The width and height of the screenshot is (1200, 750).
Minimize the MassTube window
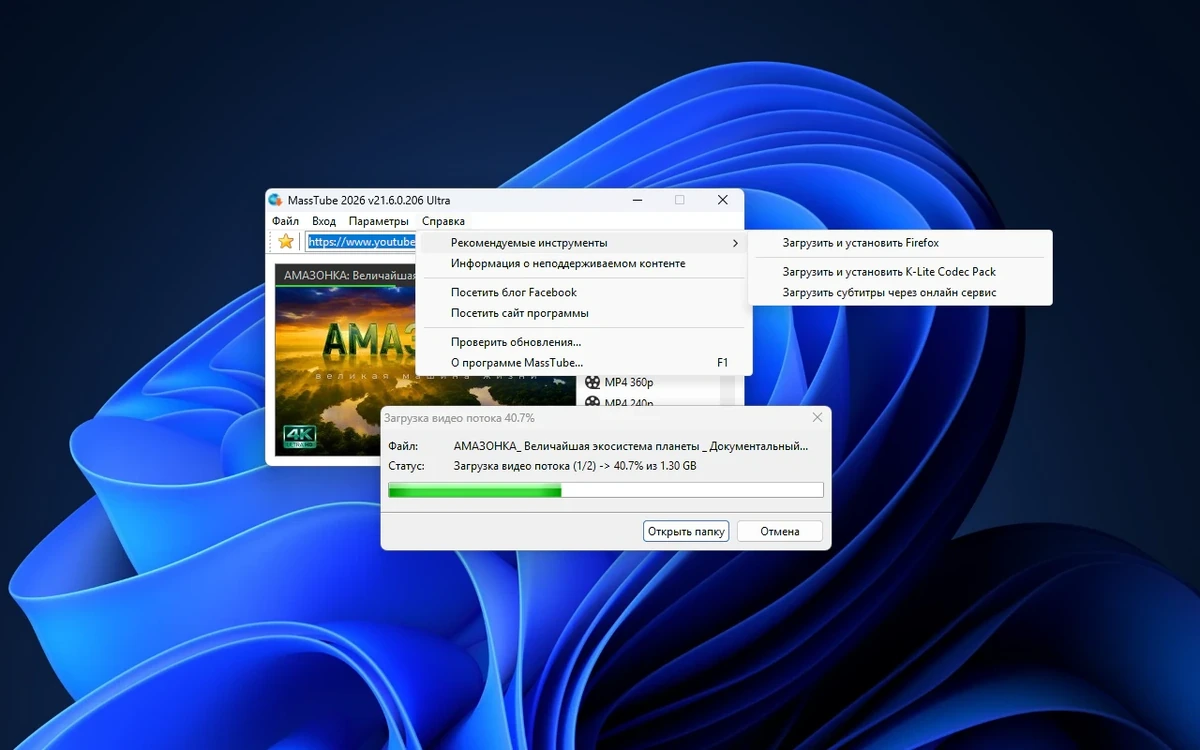637,200
